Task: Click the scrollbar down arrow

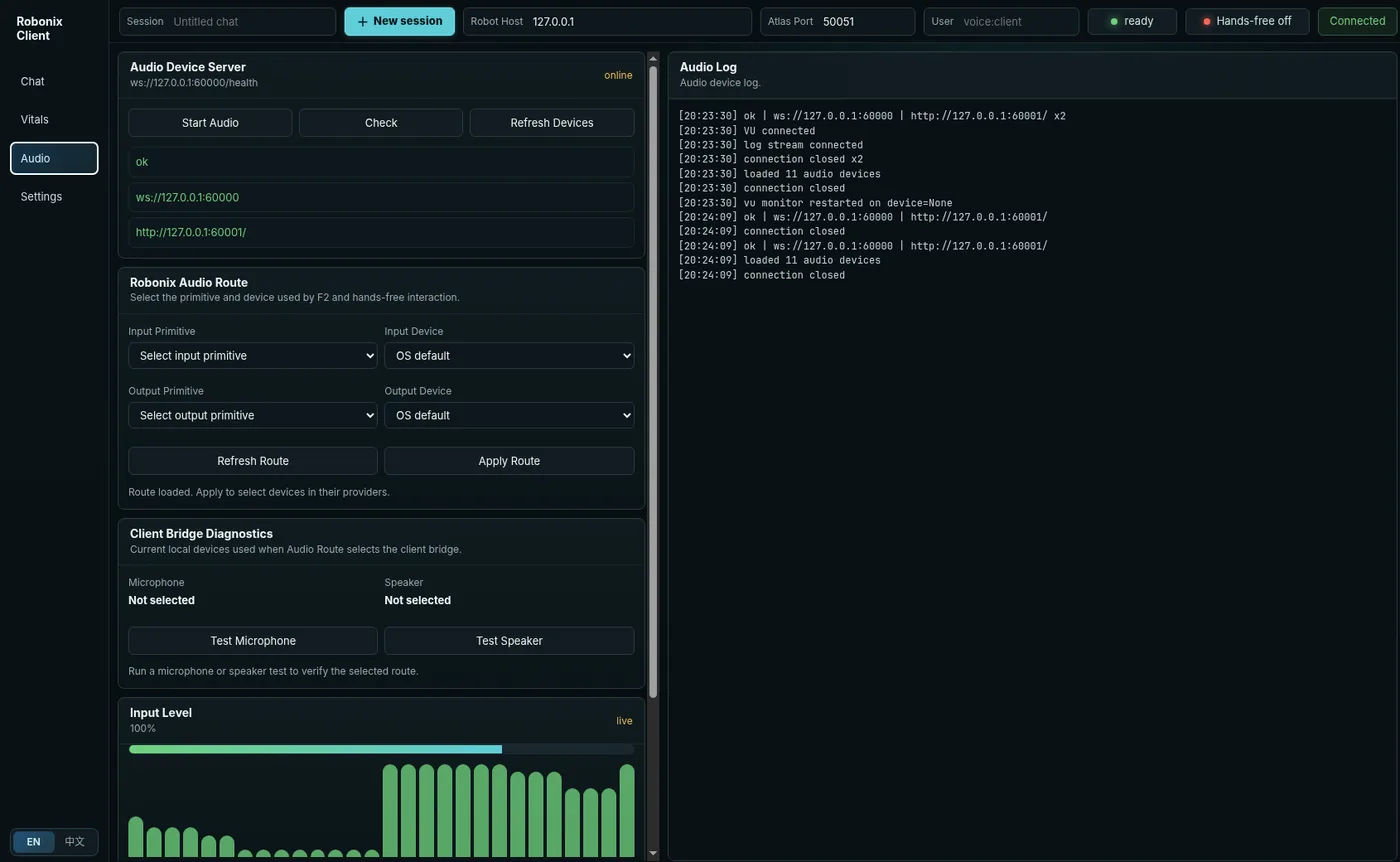Action: click(653, 853)
